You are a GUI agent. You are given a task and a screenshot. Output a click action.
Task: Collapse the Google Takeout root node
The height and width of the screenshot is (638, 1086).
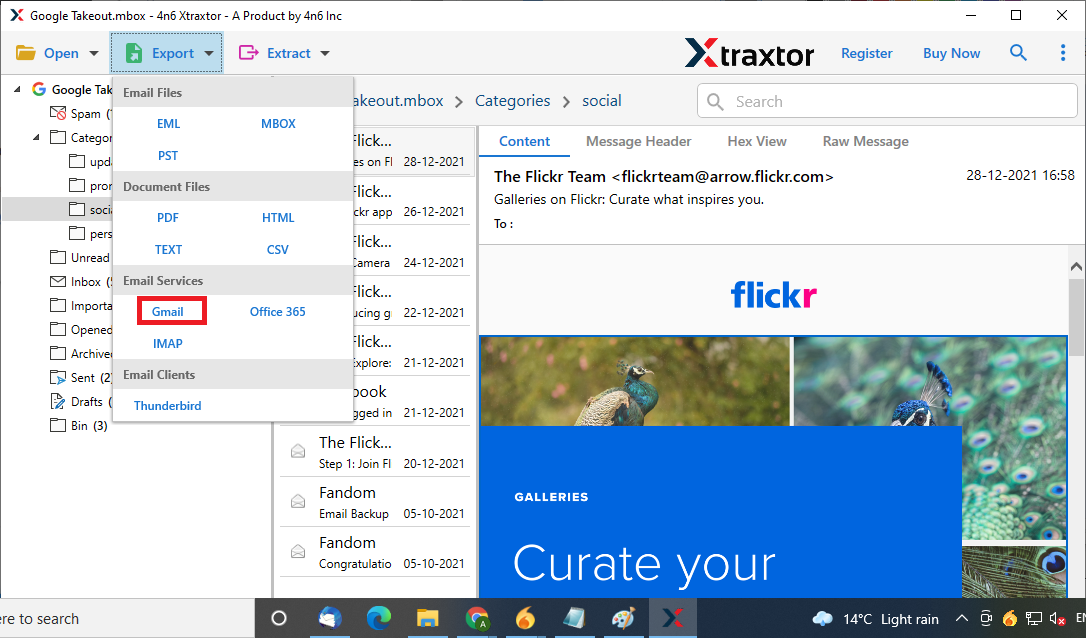point(18,90)
